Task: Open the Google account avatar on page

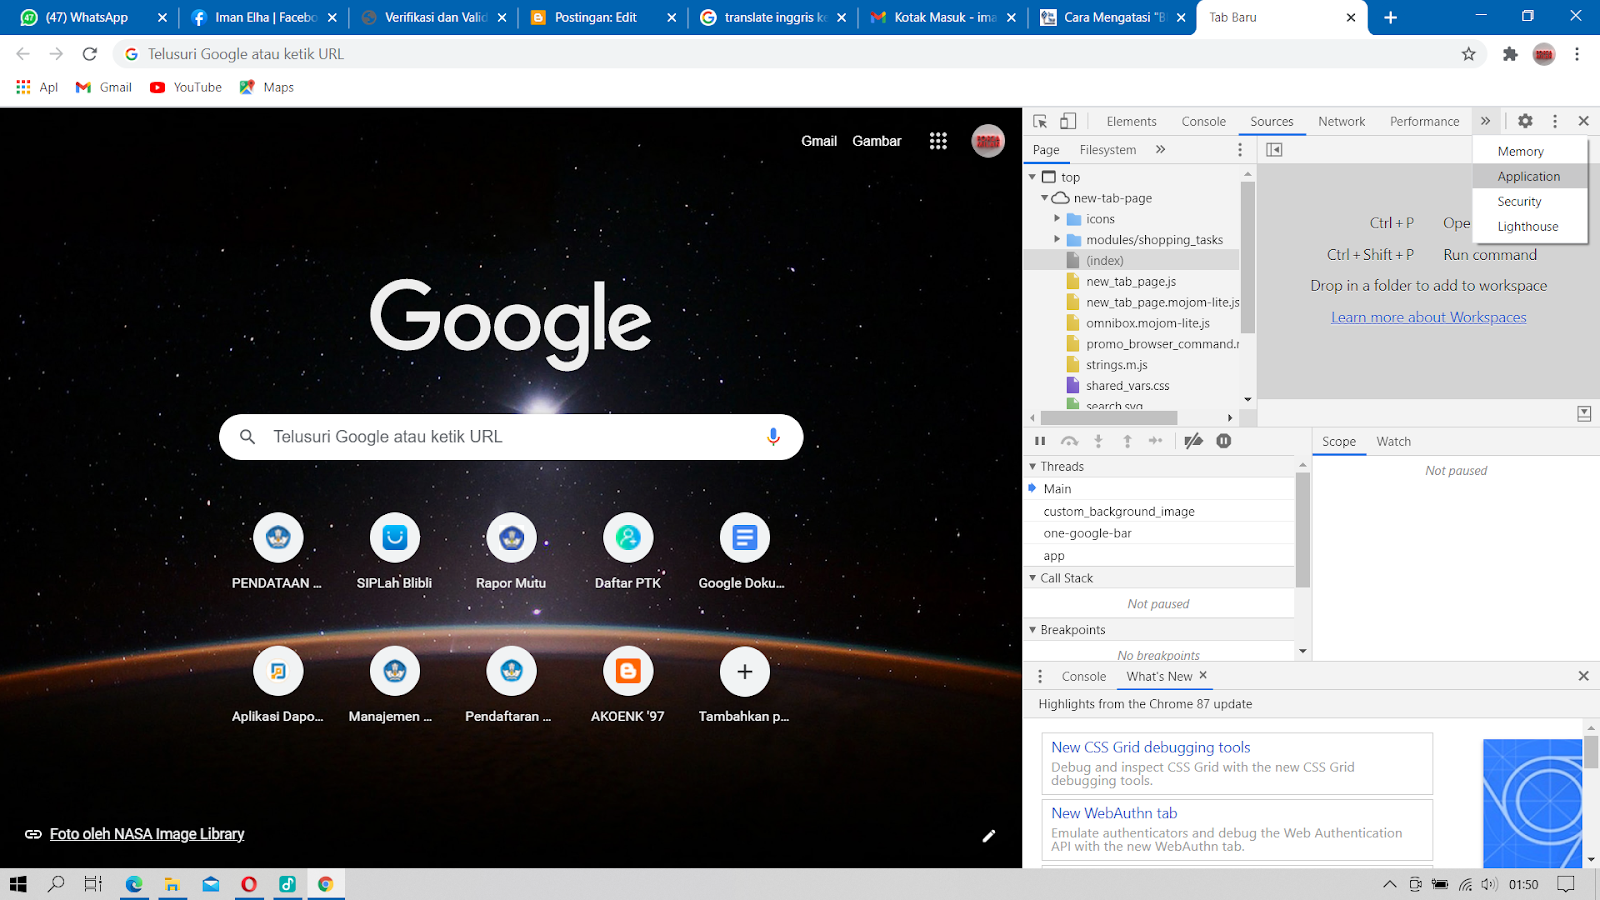Action: pyautogui.click(x=988, y=141)
